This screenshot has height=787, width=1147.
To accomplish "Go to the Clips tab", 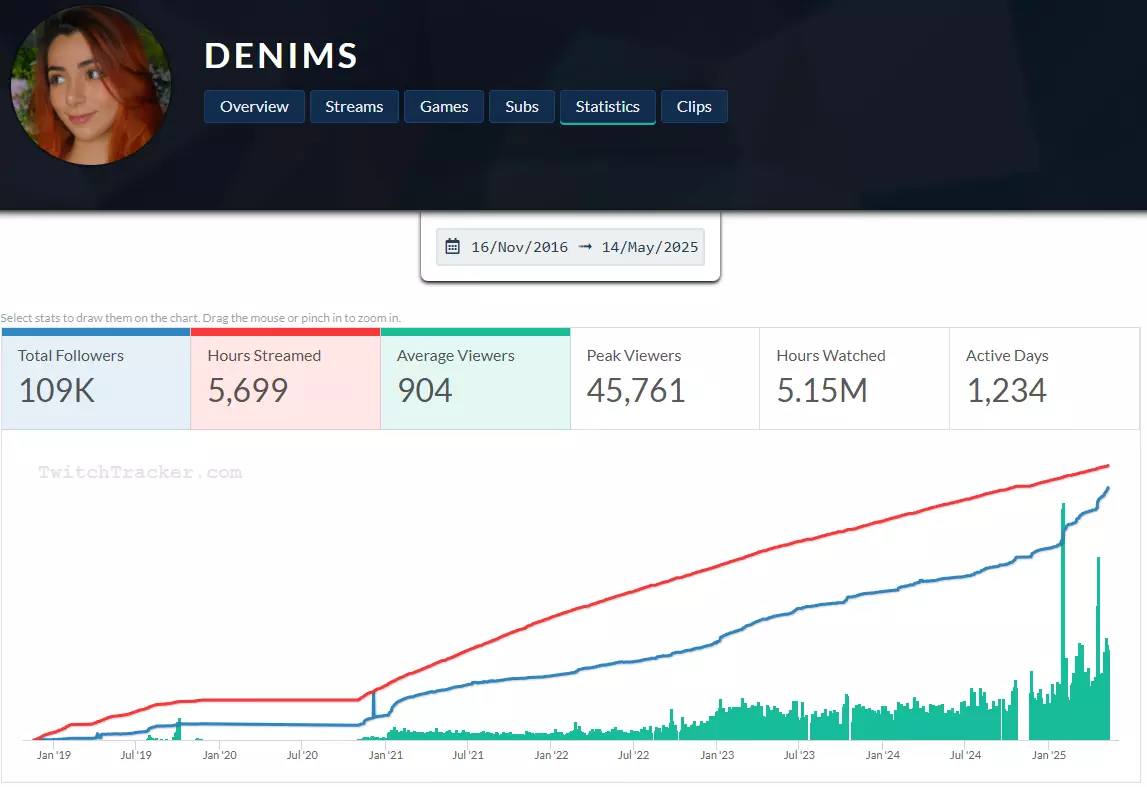I will tap(694, 107).
